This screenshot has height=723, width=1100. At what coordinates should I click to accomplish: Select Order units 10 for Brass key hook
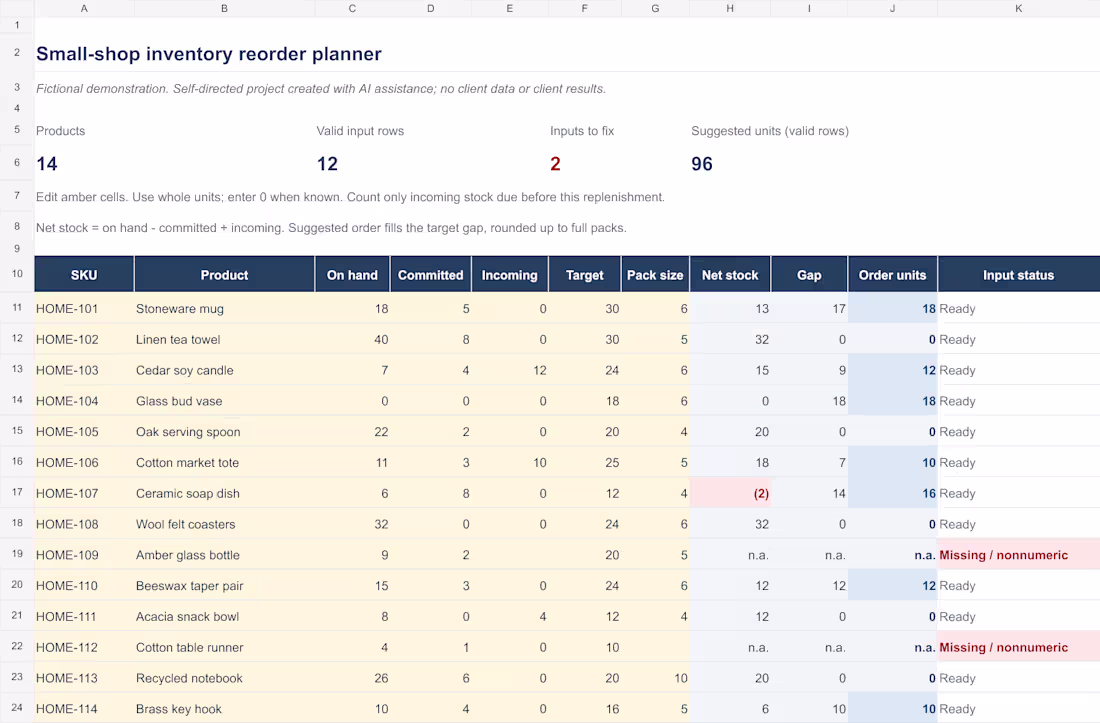(892, 709)
